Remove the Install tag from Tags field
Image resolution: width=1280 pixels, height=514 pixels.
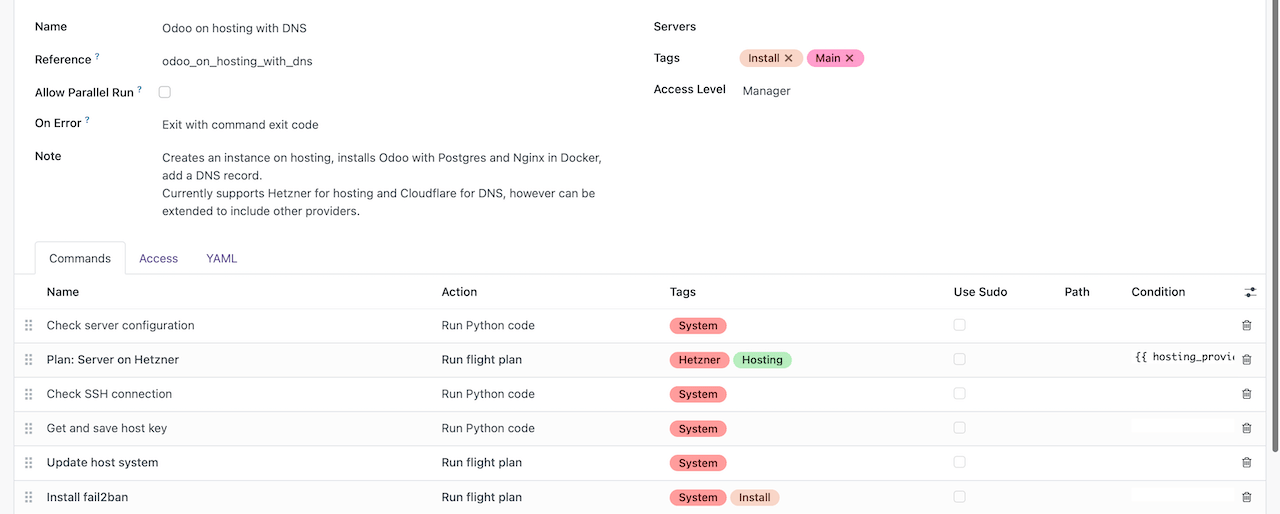click(788, 58)
